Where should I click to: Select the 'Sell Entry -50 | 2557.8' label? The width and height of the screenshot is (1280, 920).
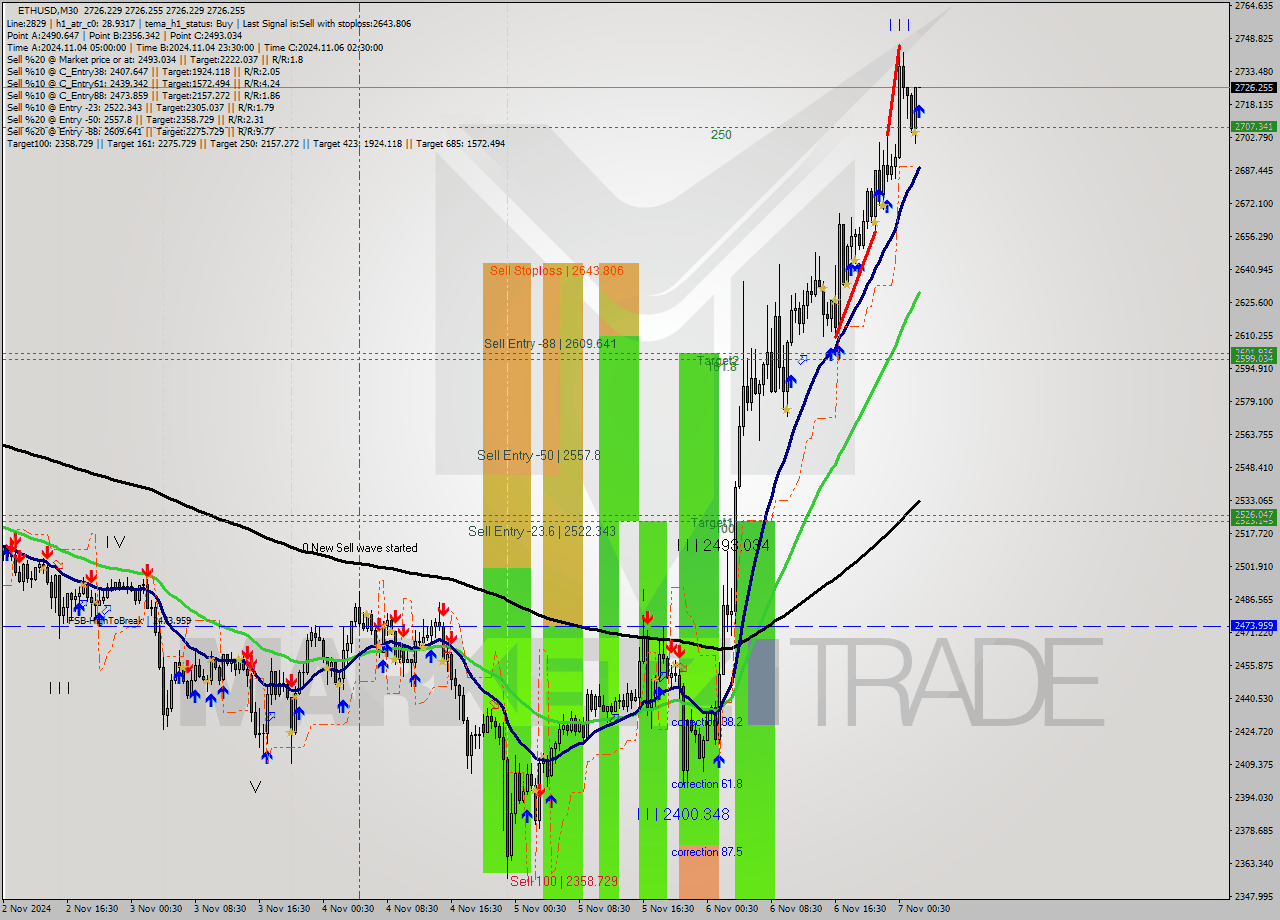click(x=539, y=455)
